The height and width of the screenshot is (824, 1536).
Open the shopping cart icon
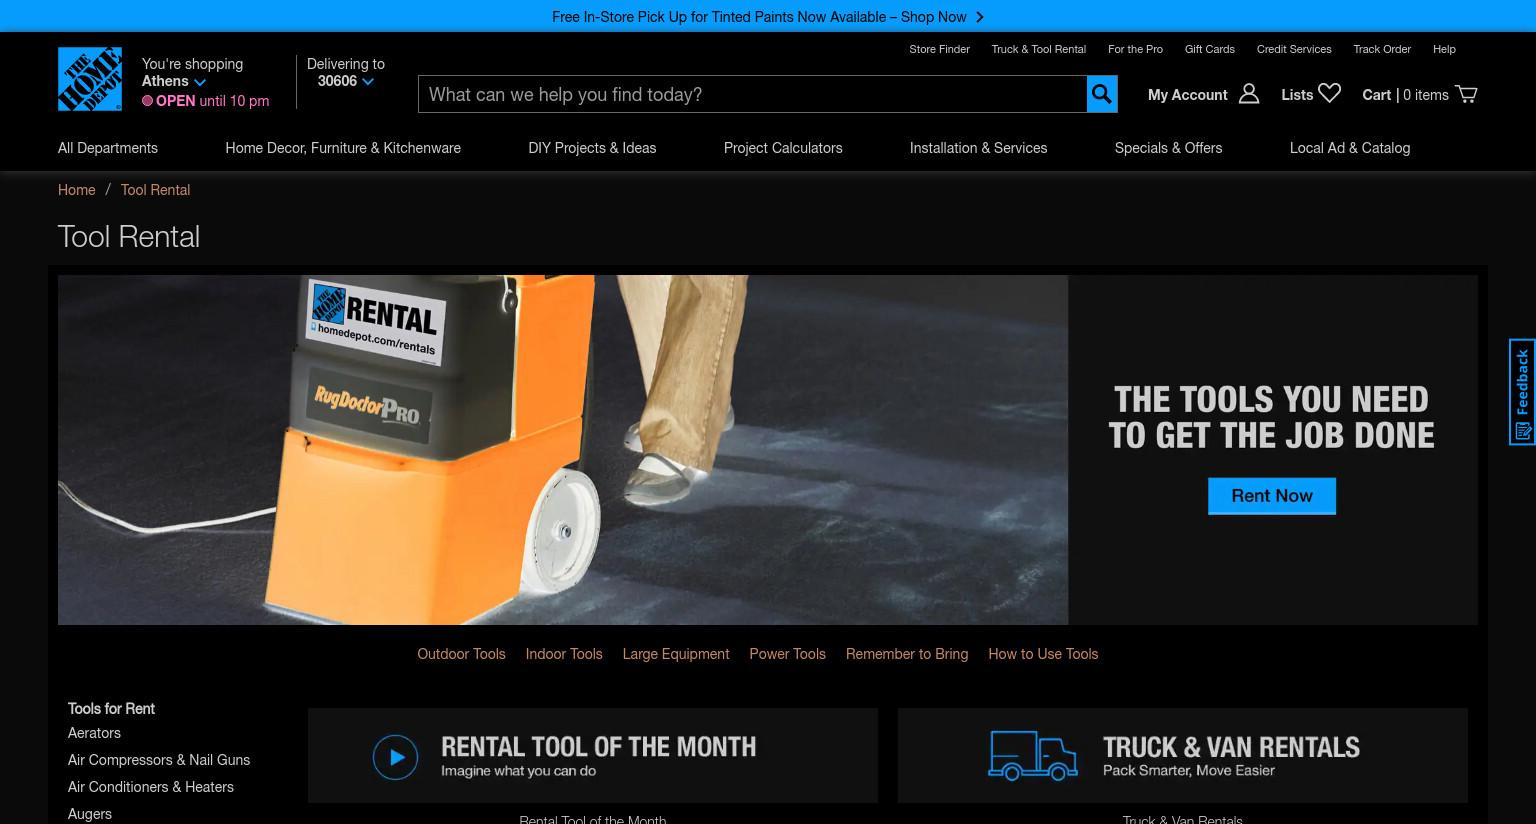1466,94
